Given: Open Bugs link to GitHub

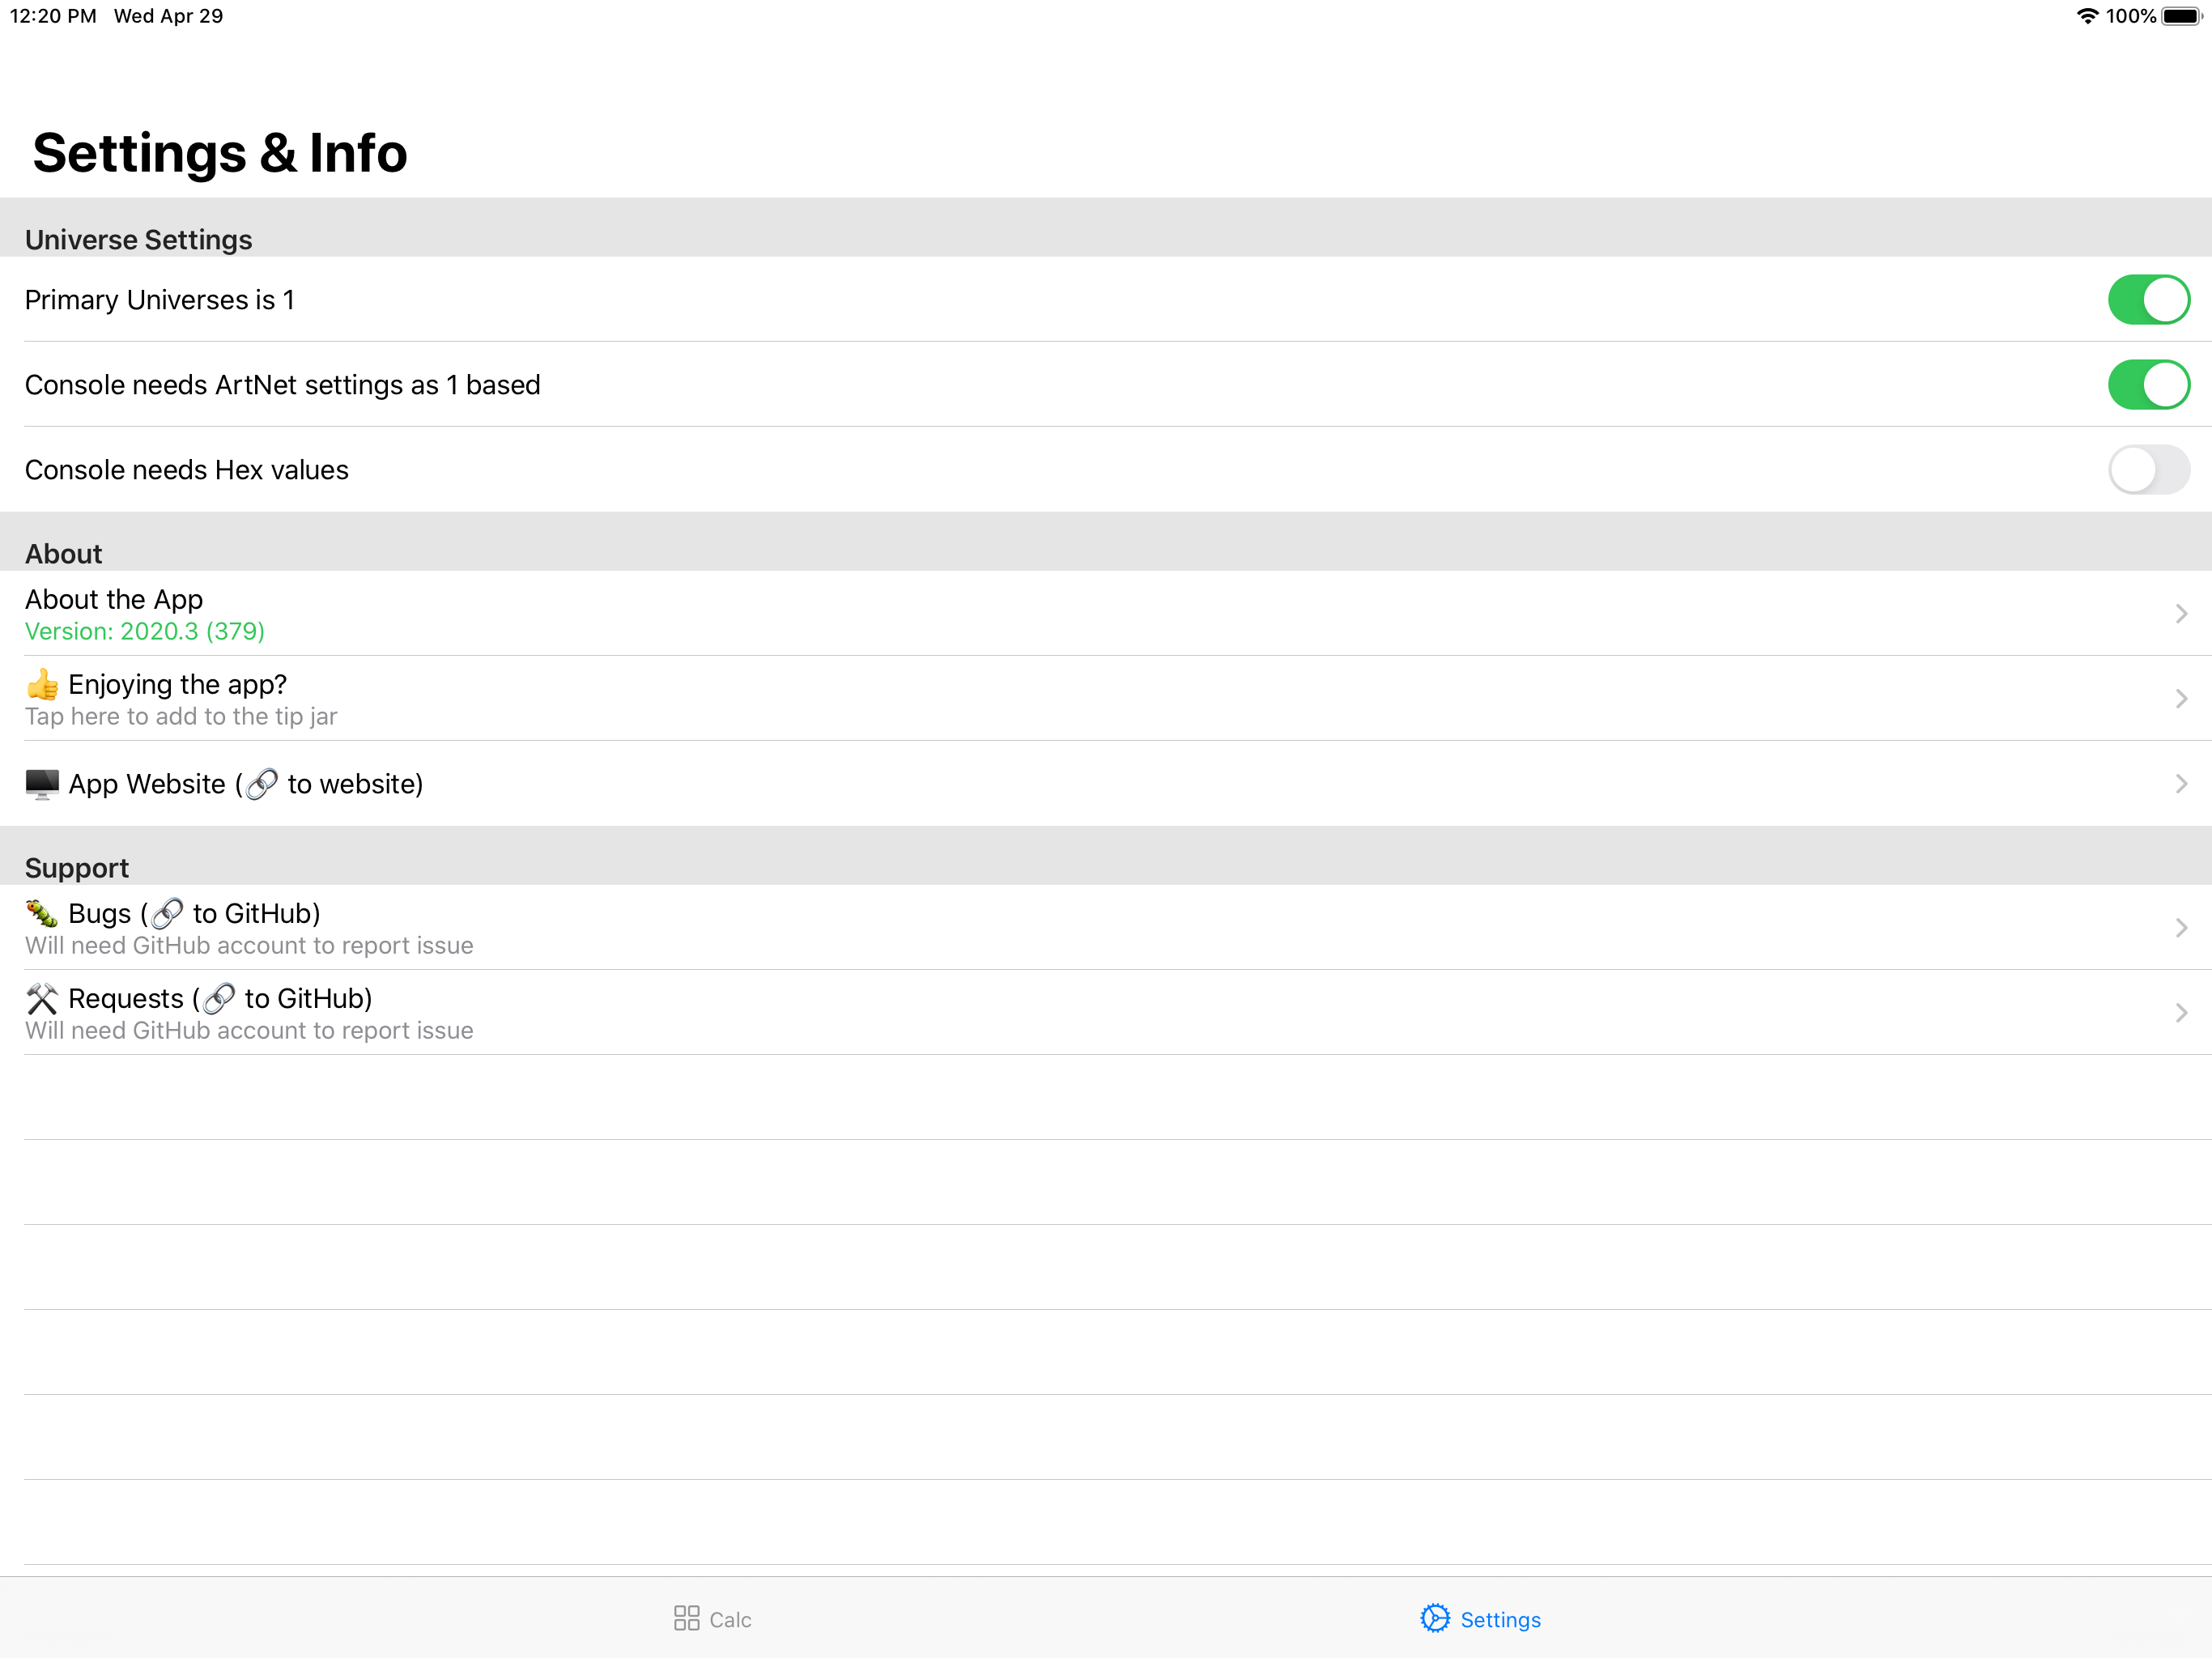Looking at the screenshot, I should click(256, 914).
